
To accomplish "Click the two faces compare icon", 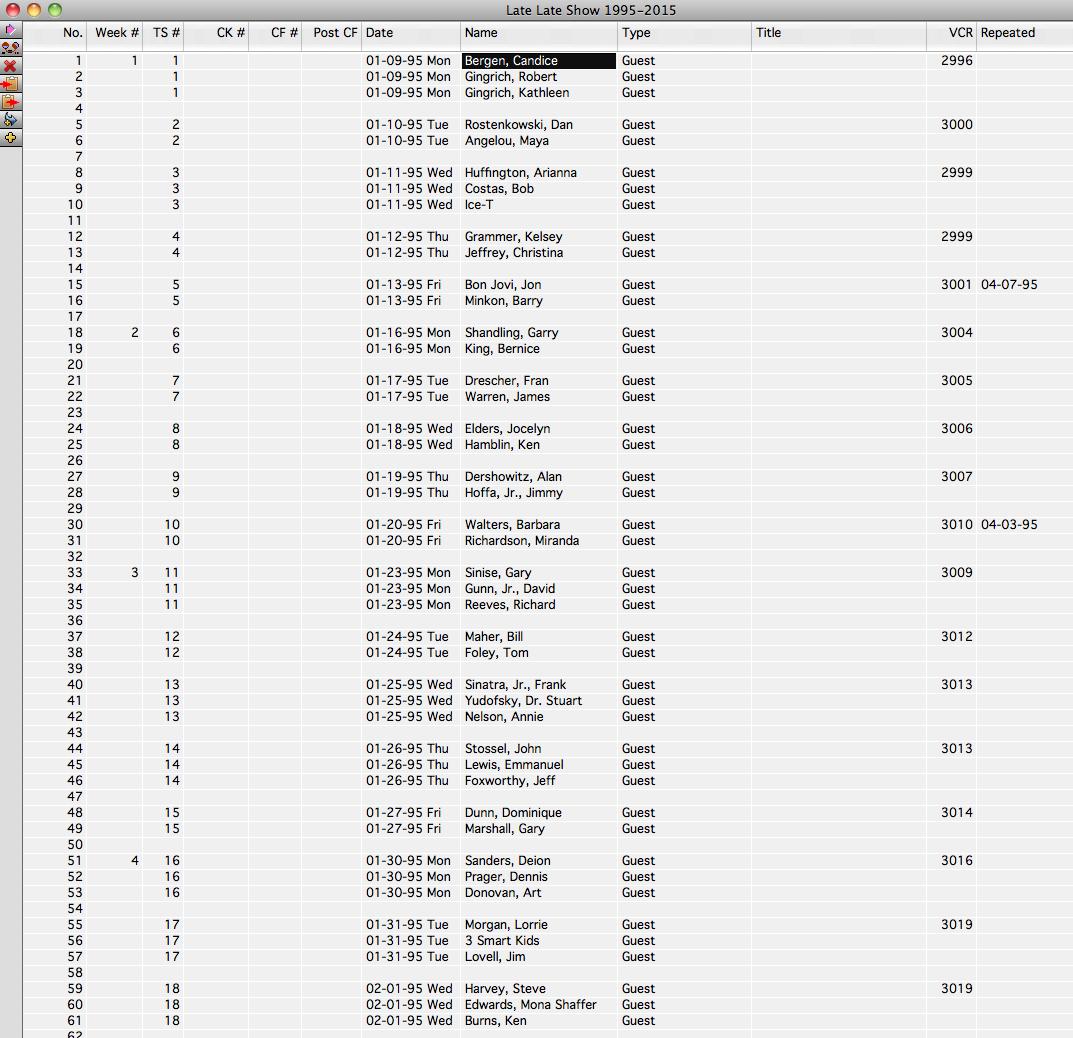I will (x=10, y=48).
